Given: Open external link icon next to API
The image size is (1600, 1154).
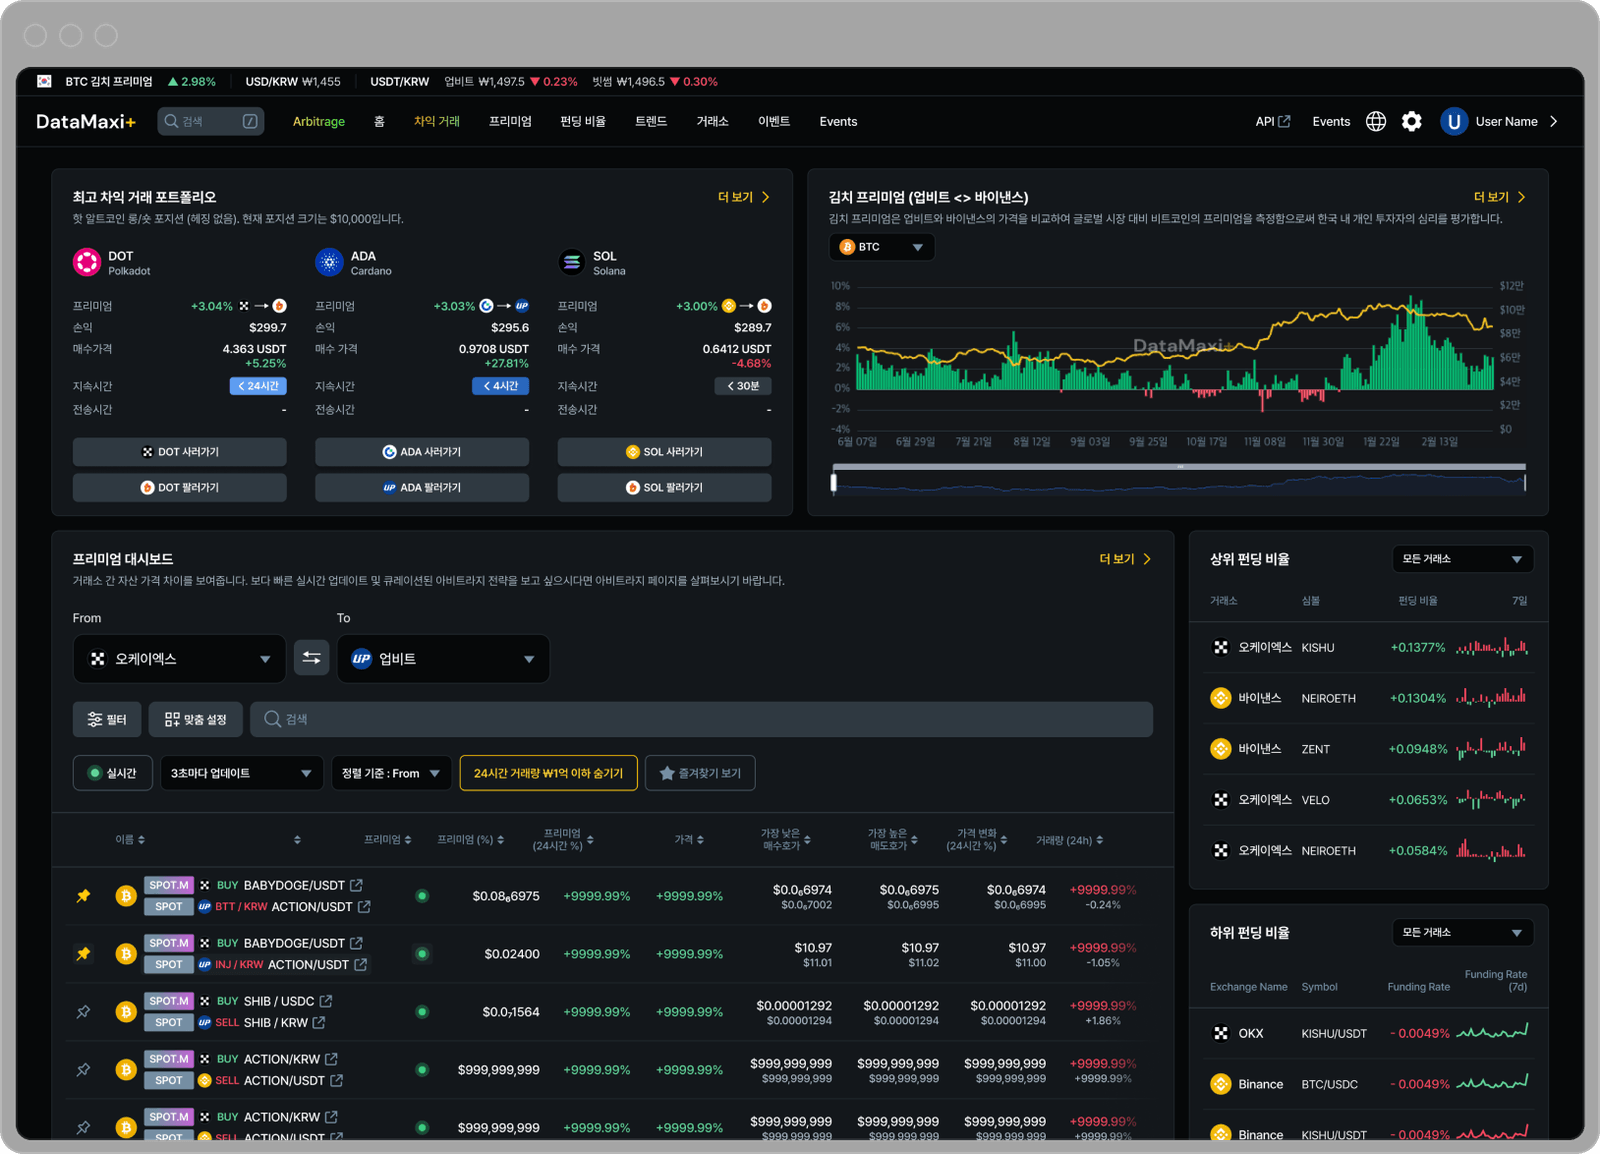Looking at the screenshot, I should (x=1284, y=122).
